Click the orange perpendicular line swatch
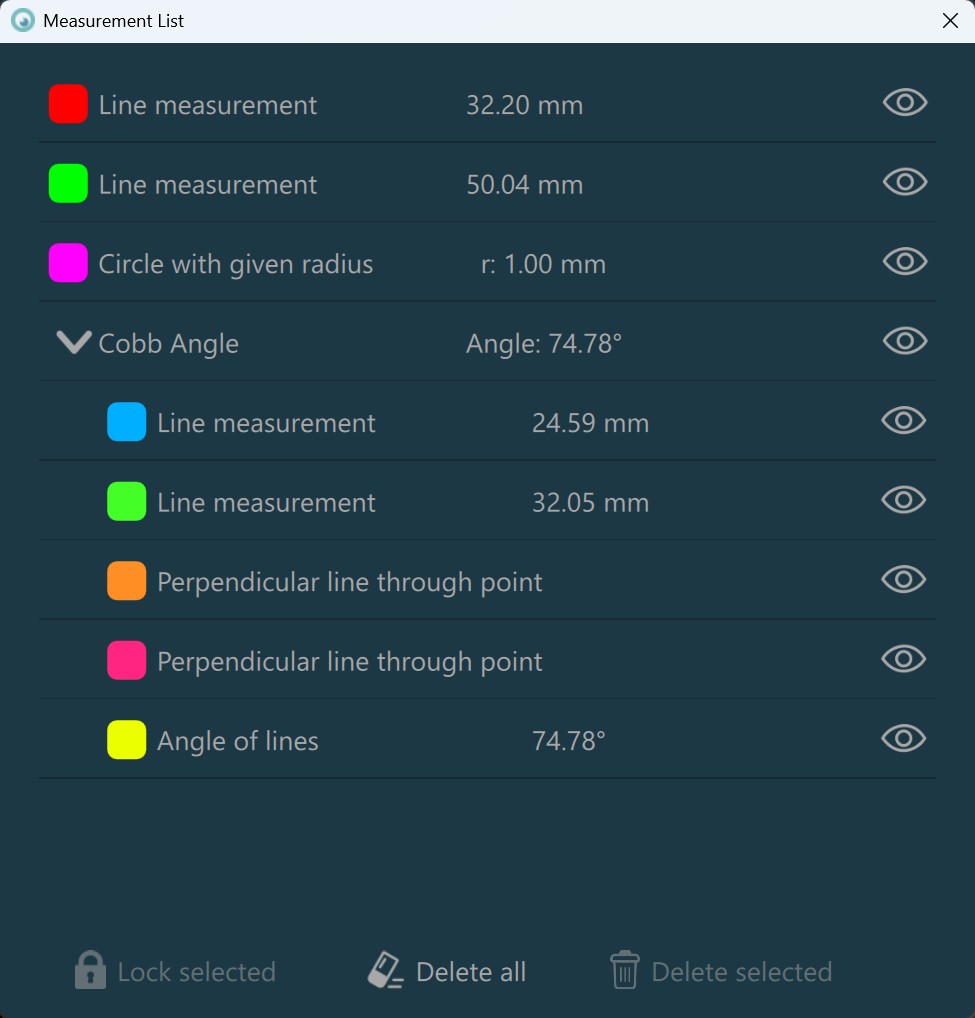The width and height of the screenshot is (975, 1018). [127, 581]
